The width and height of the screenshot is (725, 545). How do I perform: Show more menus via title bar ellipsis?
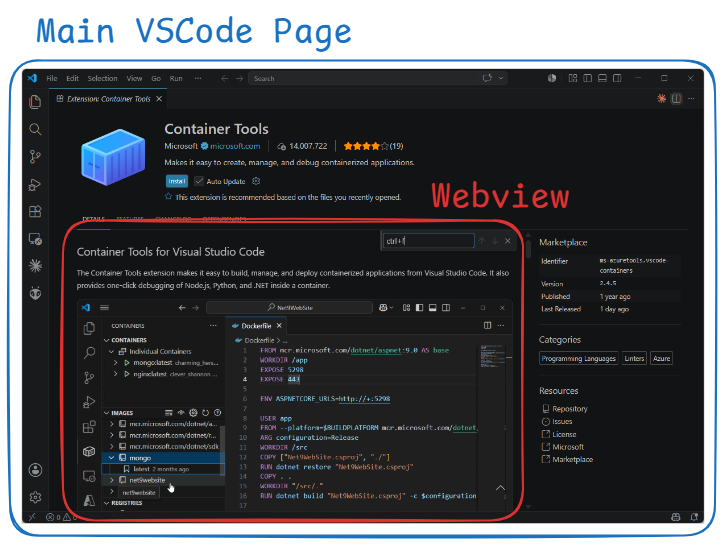pyautogui.click(x=198, y=79)
